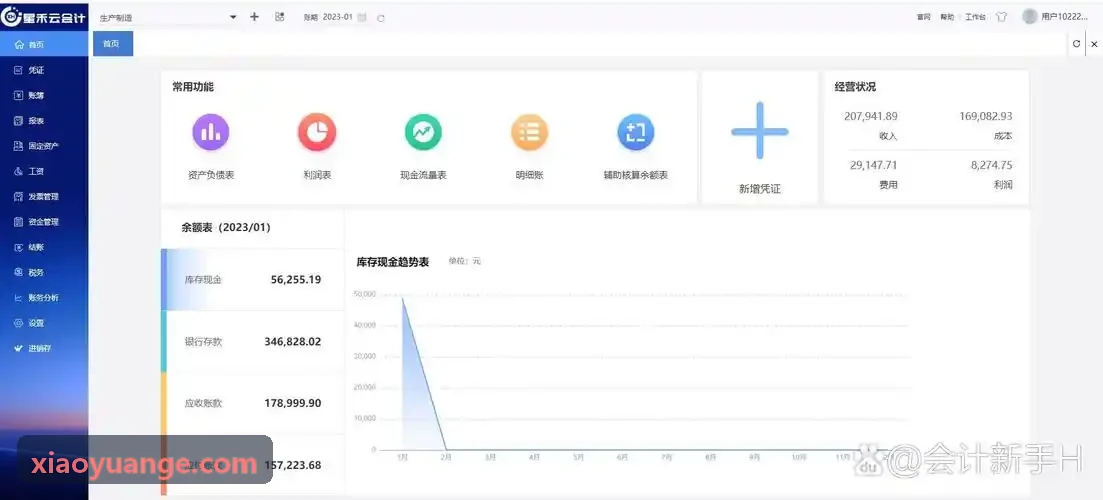Screen dimensions: 1103x500
Task: Click the 8,274.75 利润 figure
Action: pyautogui.click(x=991, y=165)
